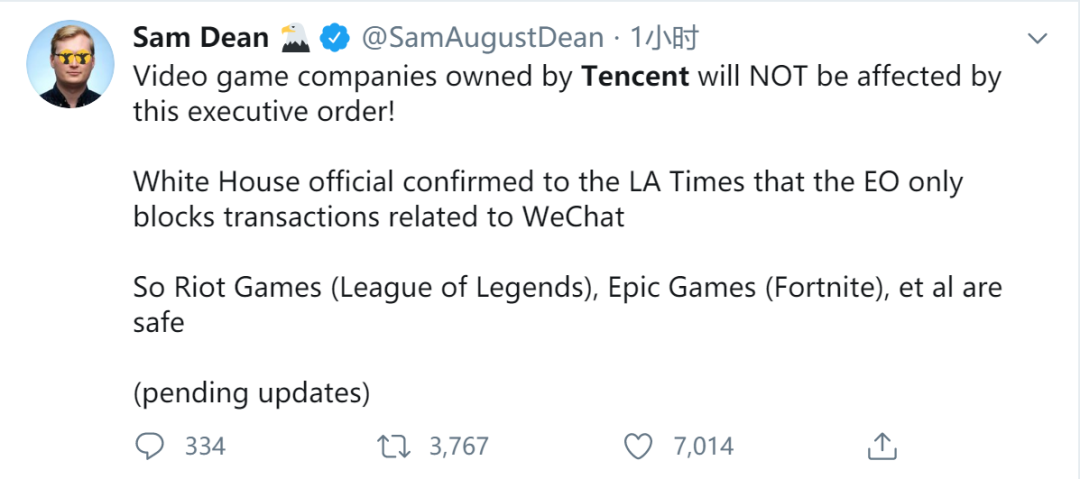The image size is (1080, 479).
Task: Open the @SamAugustDean handle link
Action: coord(482,39)
